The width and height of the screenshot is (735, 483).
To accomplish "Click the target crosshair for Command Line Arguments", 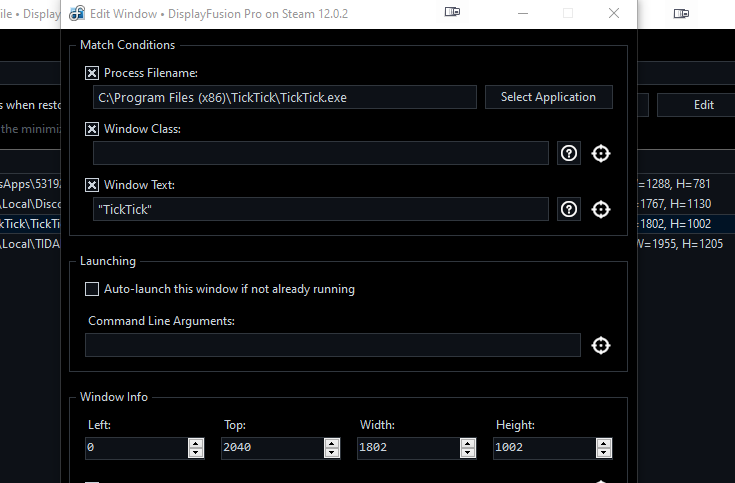I will pyautogui.click(x=601, y=346).
